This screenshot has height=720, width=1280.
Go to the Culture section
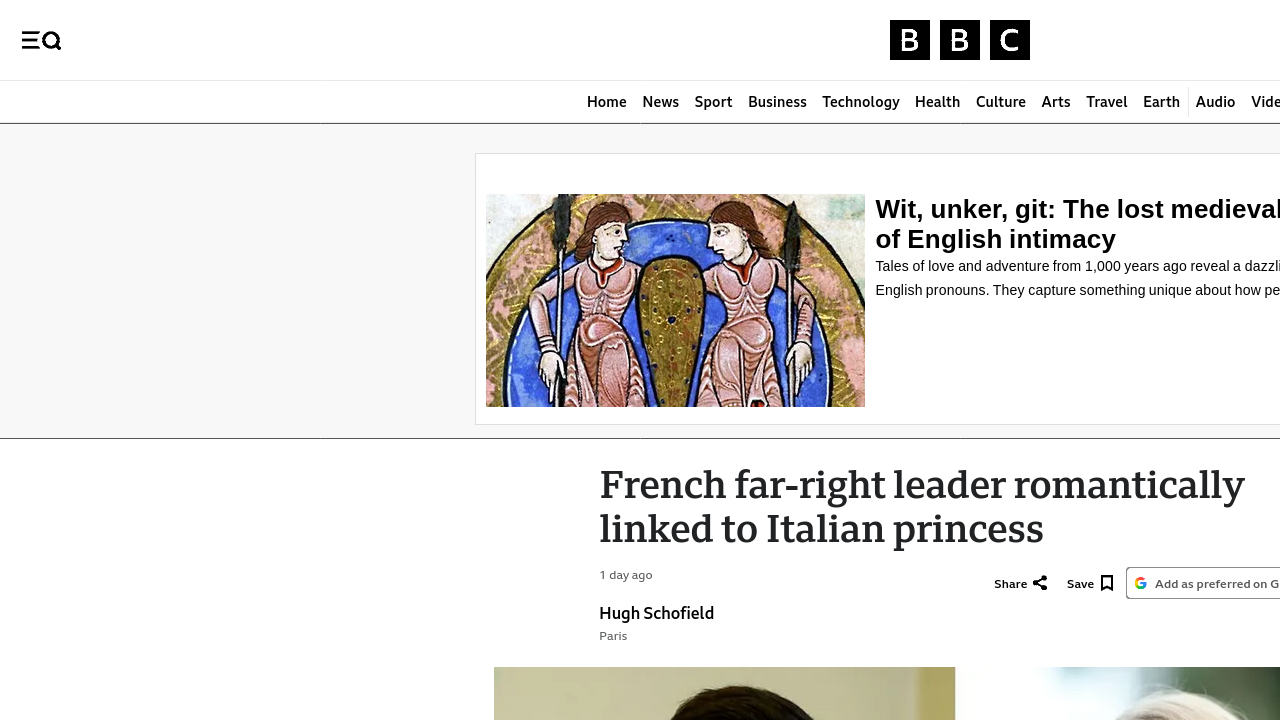pyautogui.click(x=1000, y=102)
